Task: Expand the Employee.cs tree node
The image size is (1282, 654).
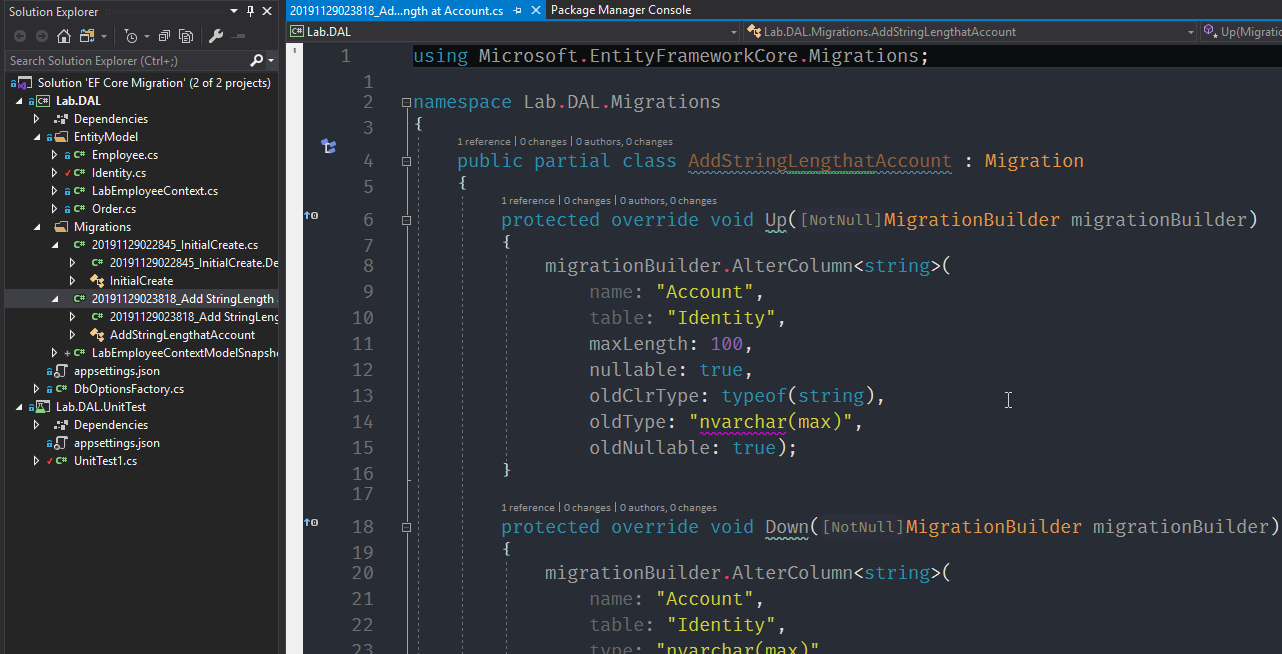Action: pyautogui.click(x=55, y=155)
